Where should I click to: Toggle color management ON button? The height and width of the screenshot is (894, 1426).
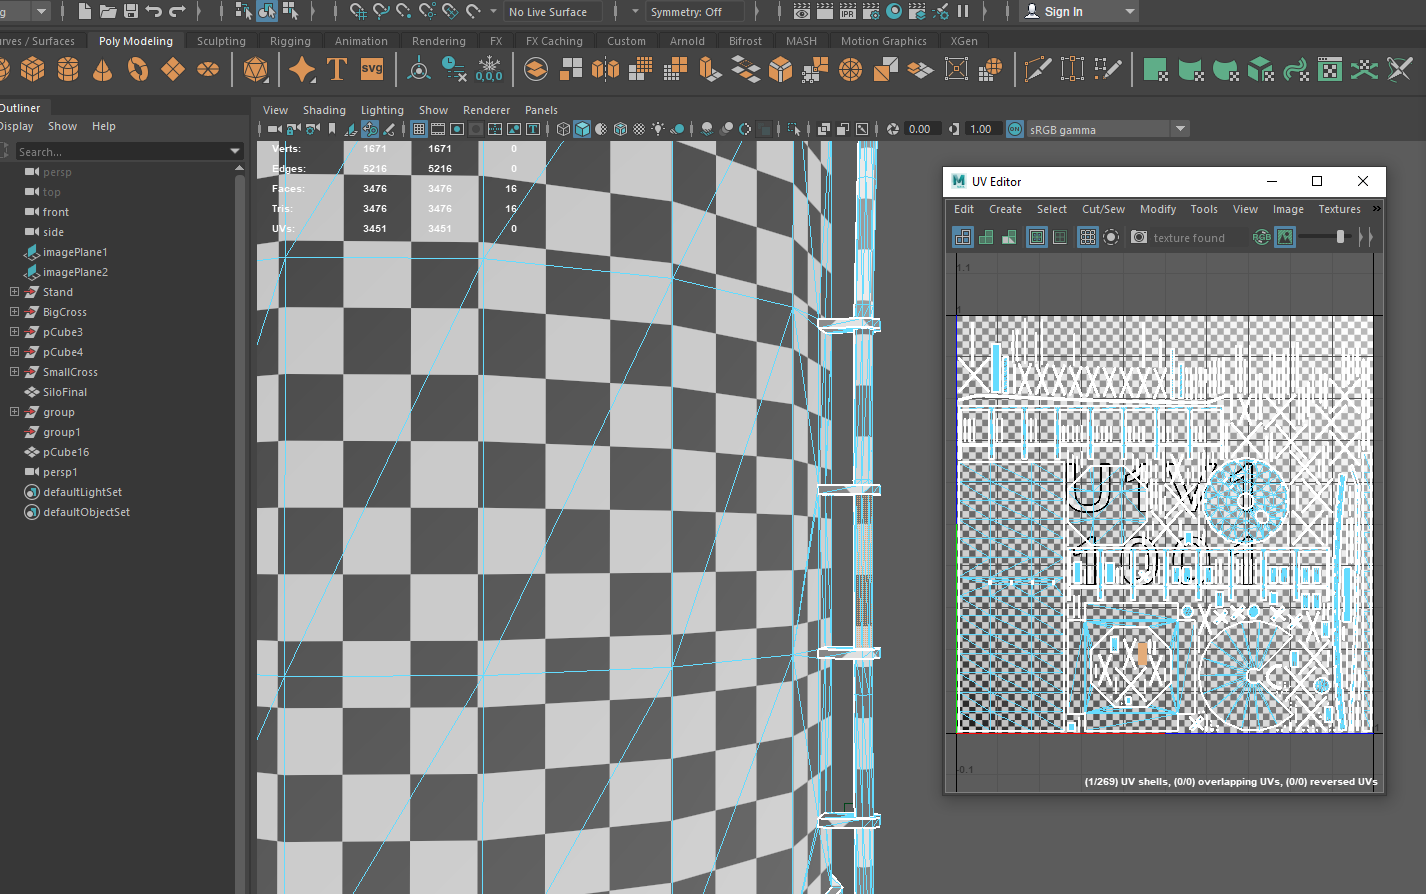pos(1015,129)
